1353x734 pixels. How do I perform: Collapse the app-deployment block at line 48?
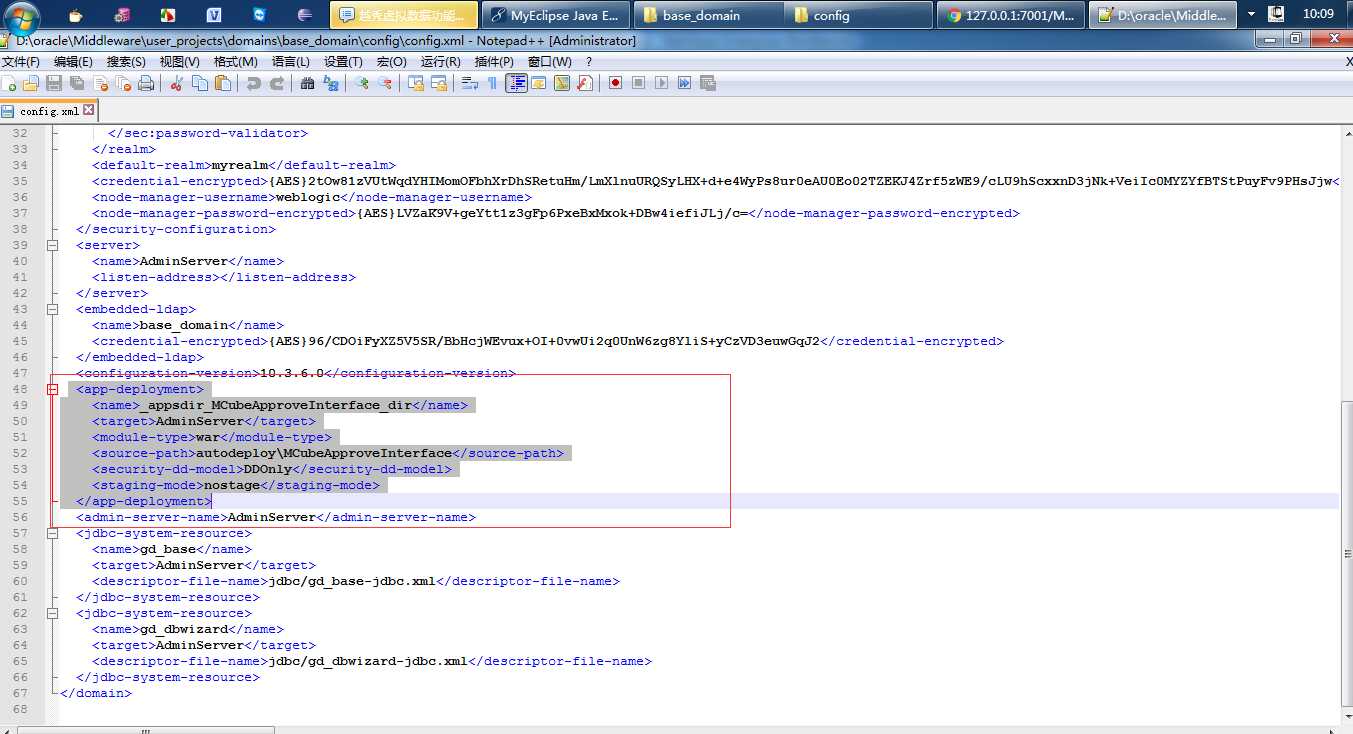coord(52,389)
